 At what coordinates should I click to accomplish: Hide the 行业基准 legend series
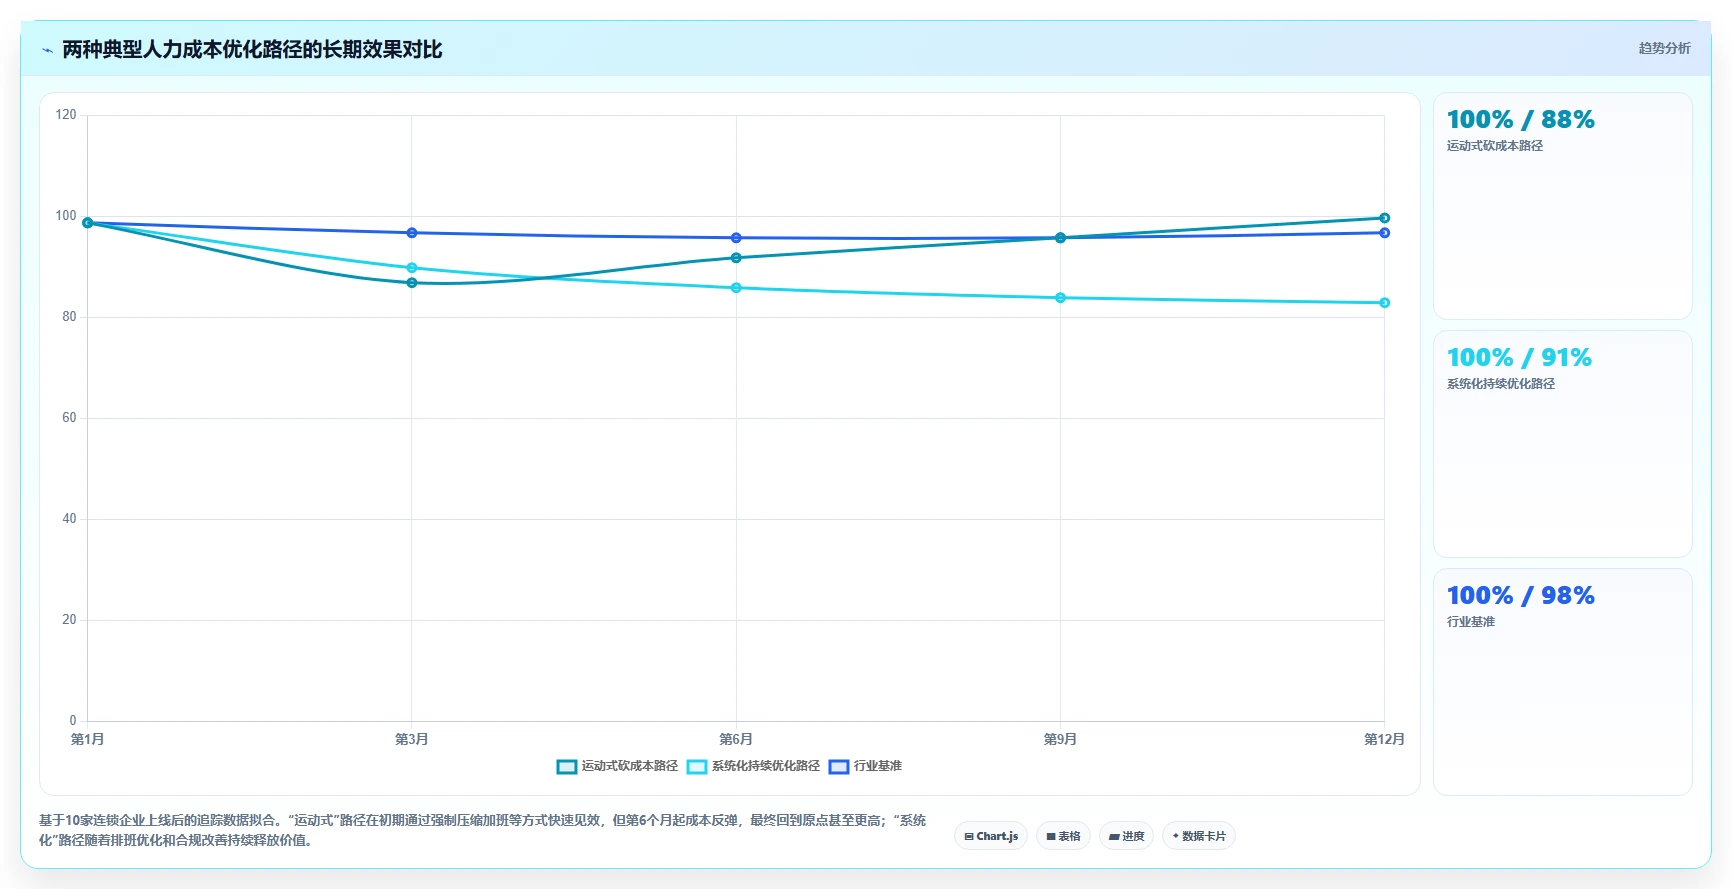tap(866, 767)
